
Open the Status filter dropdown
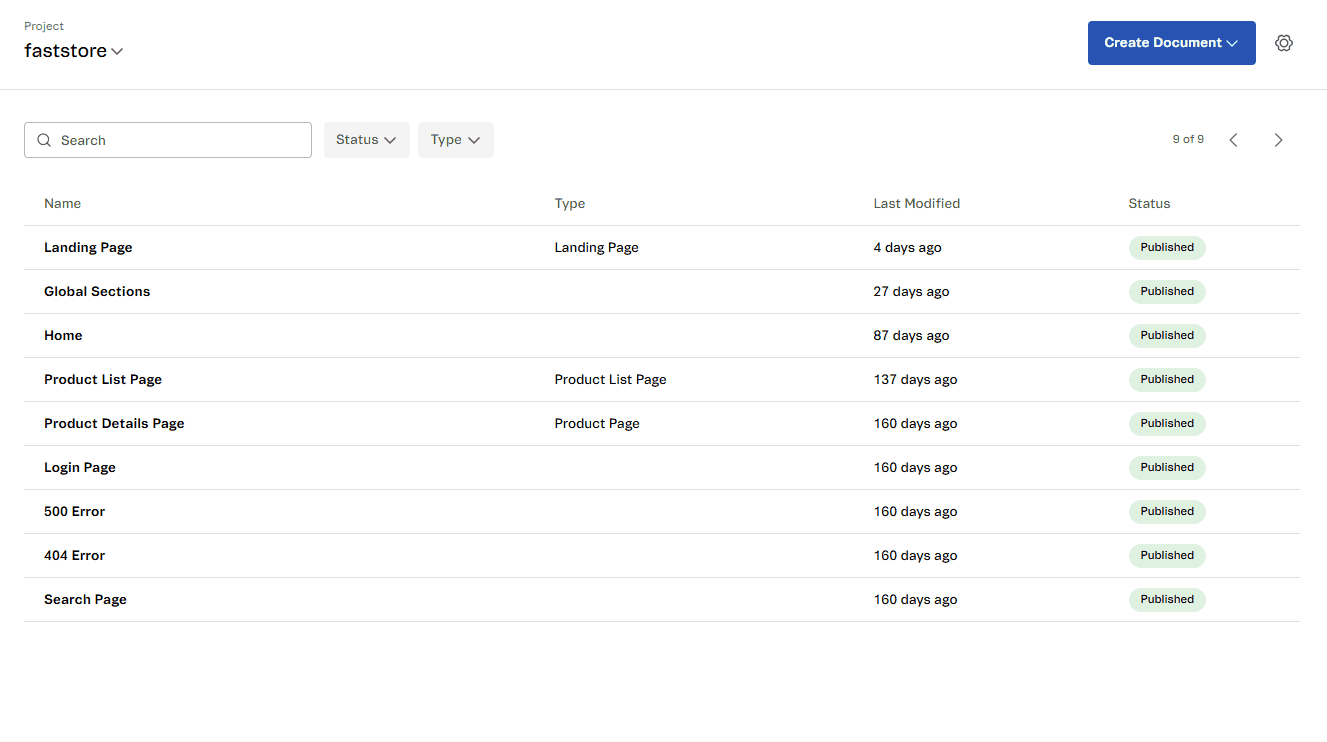click(366, 140)
